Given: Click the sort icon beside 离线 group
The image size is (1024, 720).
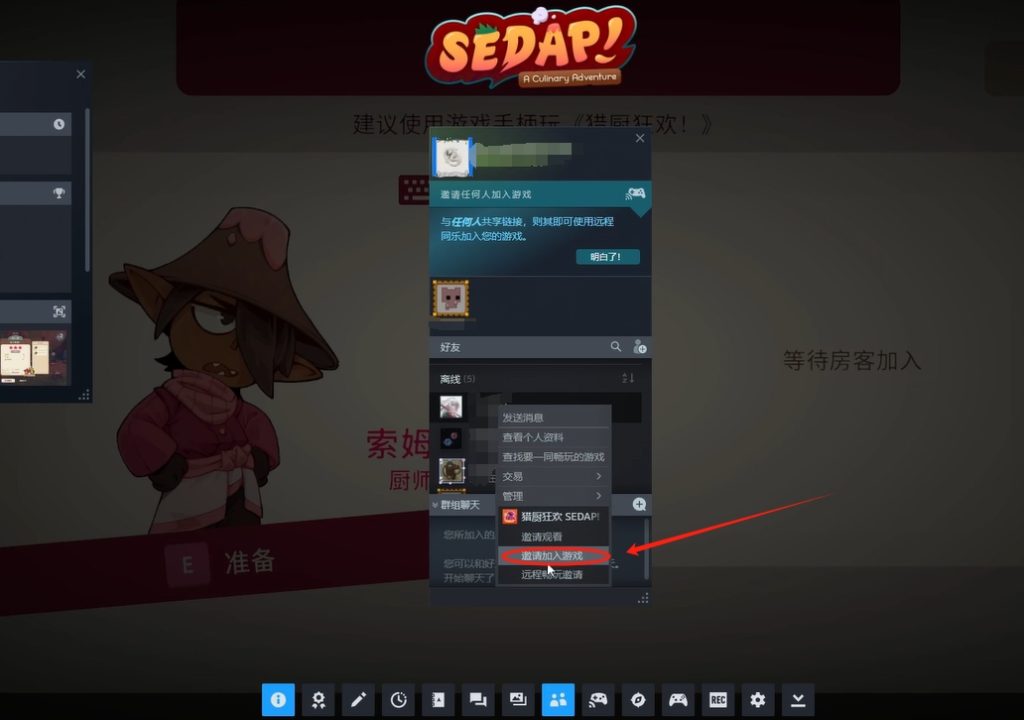Looking at the screenshot, I should [628, 378].
